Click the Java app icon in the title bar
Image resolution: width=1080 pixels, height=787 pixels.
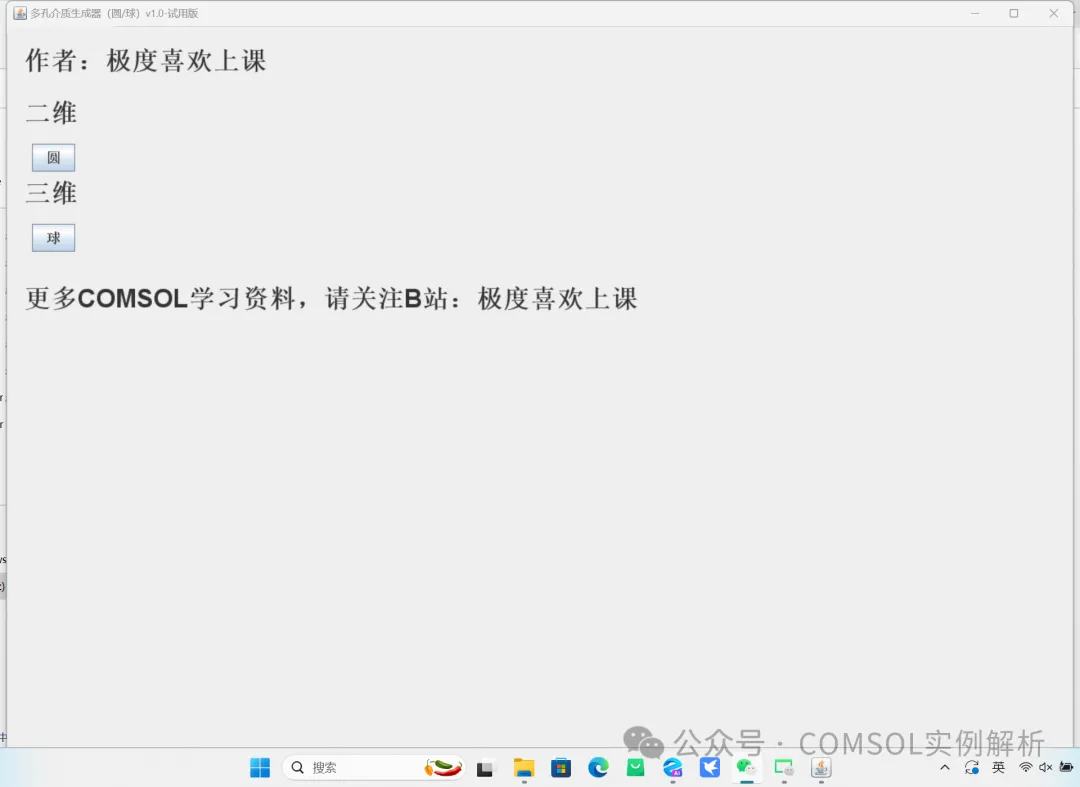click(x=20, y=13)
